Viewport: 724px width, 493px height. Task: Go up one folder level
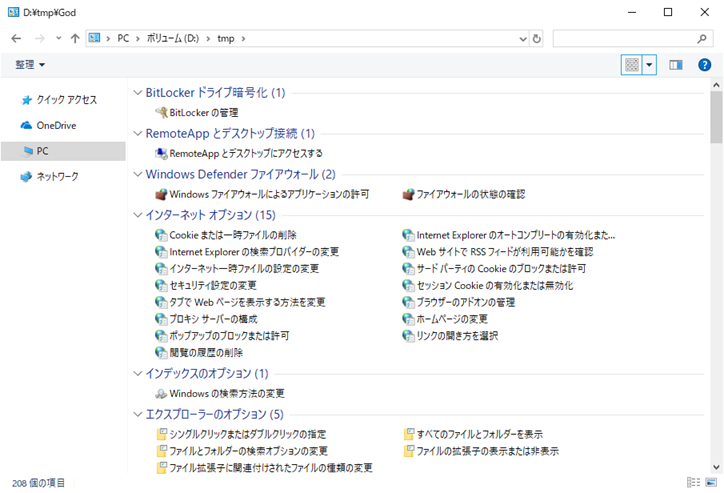[75, 39]
